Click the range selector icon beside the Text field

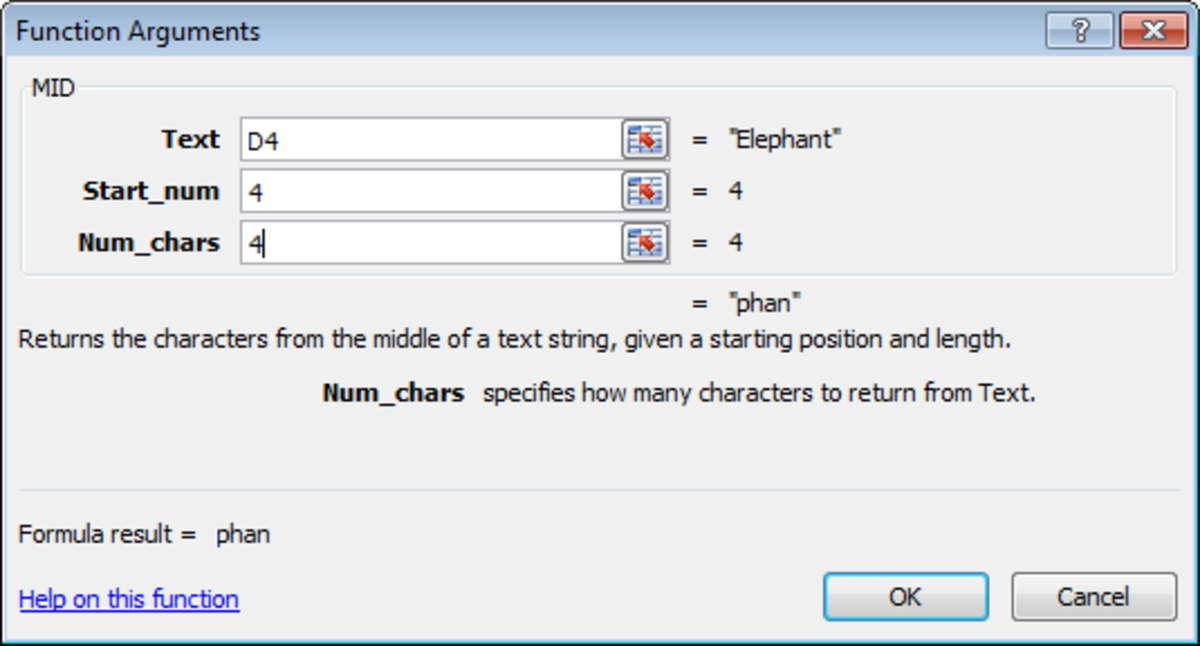coord(648,140)
